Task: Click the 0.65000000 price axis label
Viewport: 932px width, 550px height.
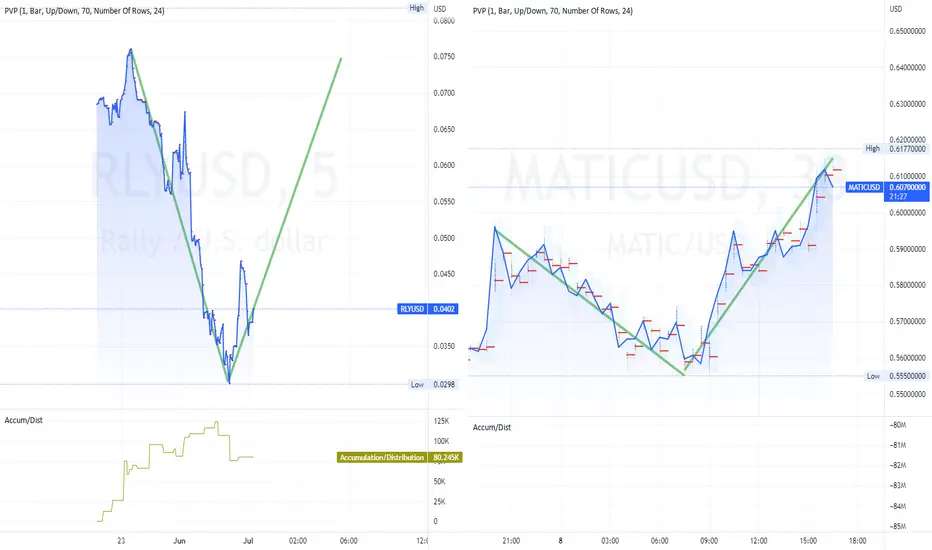Action: coord(908,31)
